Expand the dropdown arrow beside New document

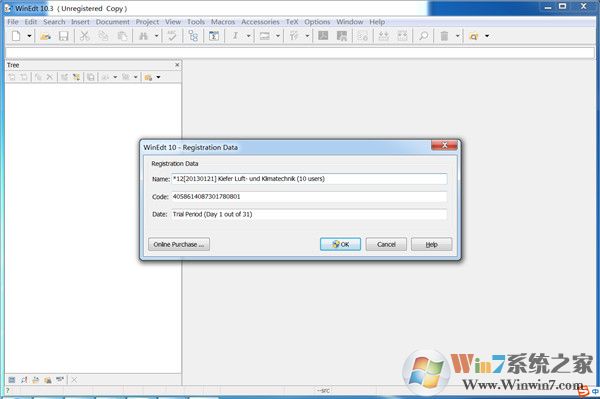click(29, 36)
